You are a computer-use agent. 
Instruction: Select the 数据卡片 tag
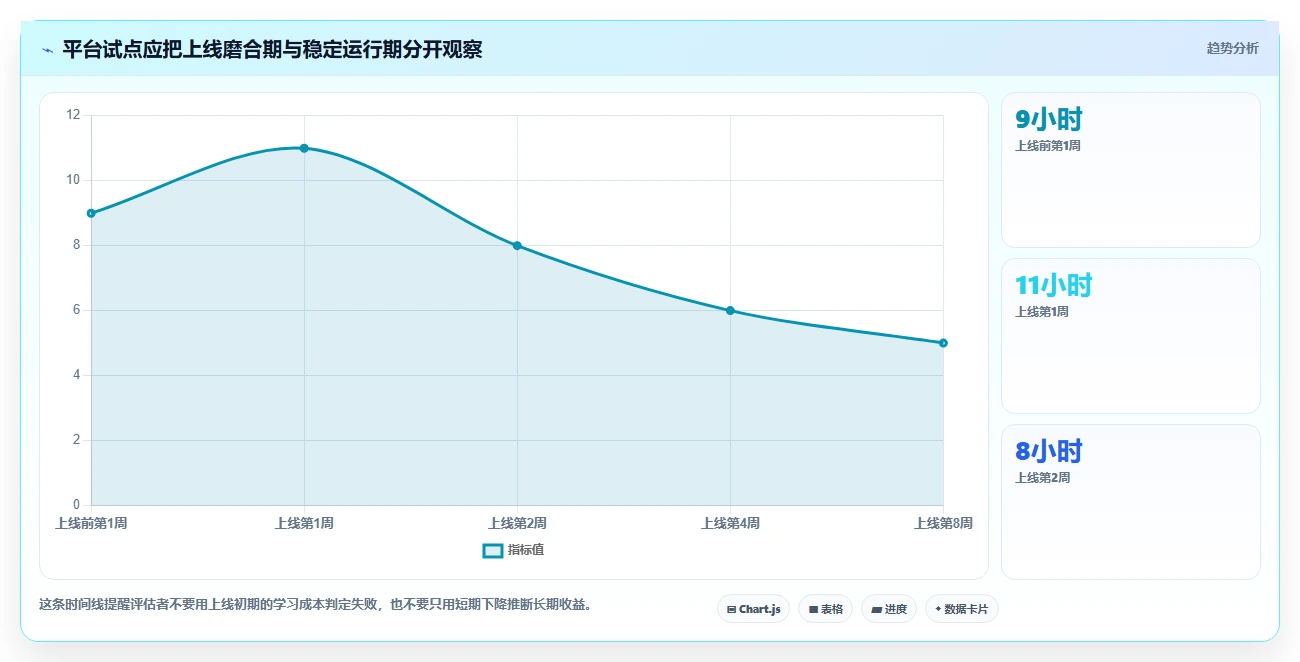962,609
